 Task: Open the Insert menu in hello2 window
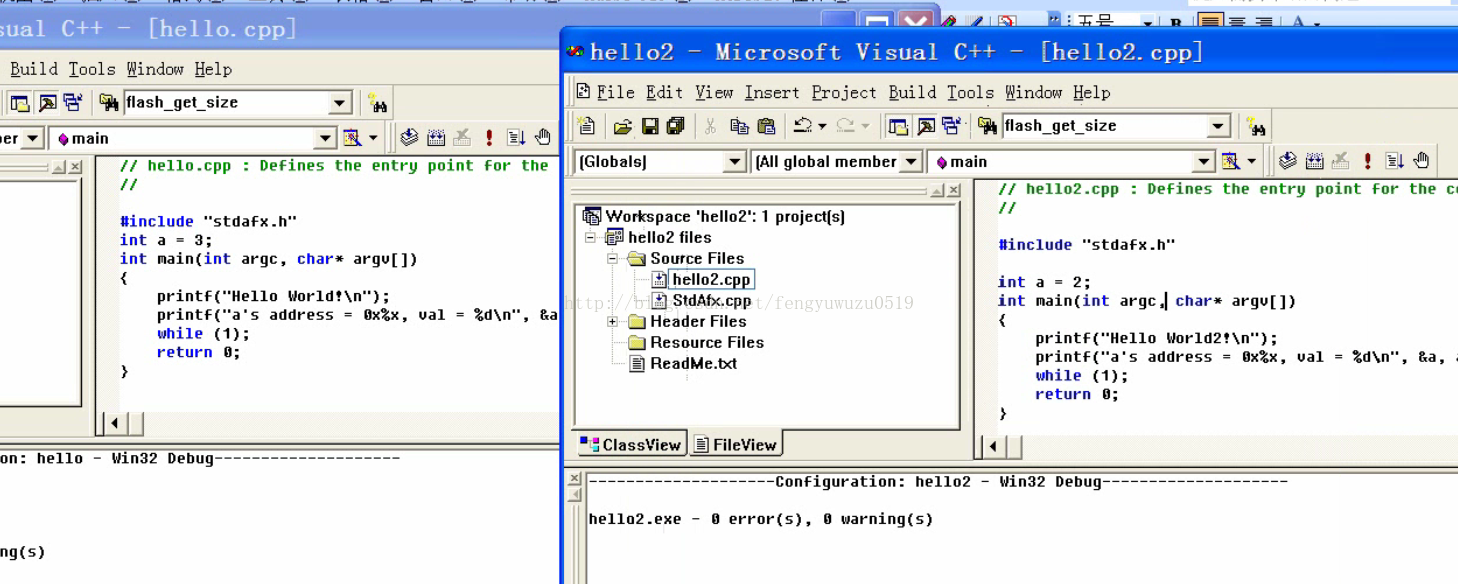[x=772, y=92]
